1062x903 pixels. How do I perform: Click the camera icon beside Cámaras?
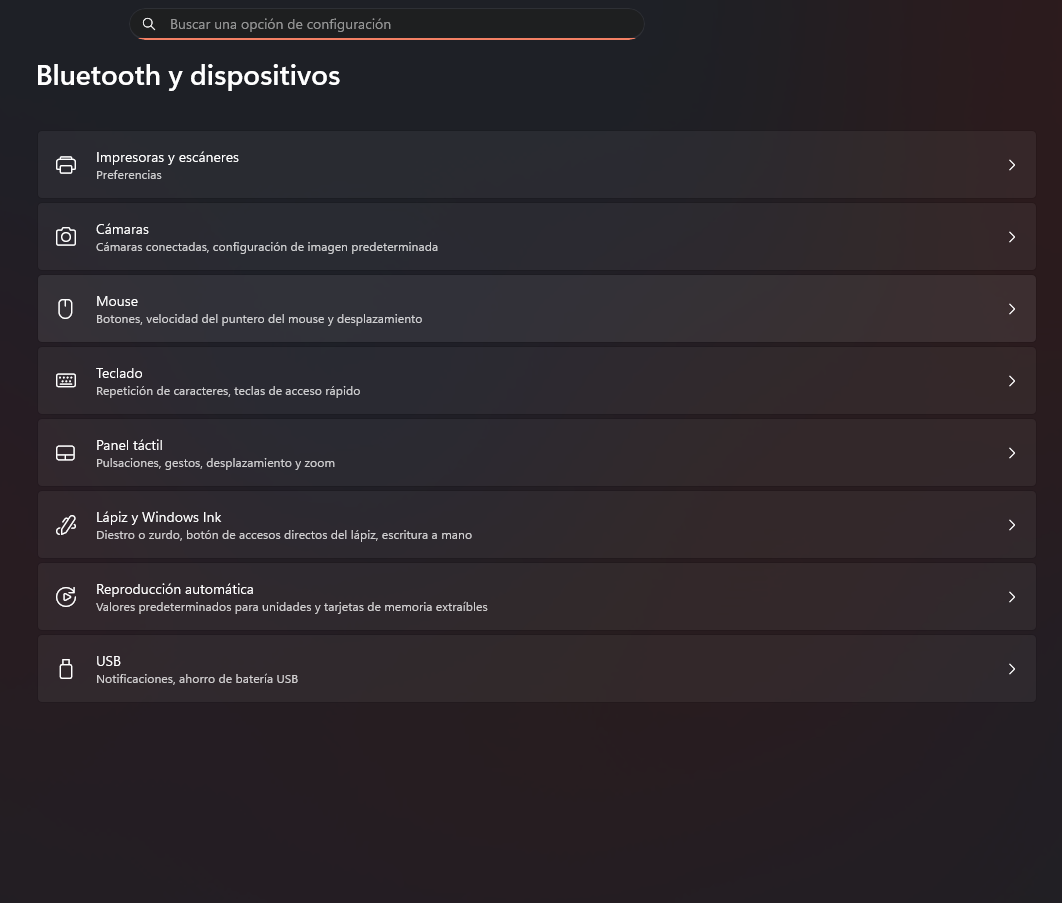click(66, 236)
